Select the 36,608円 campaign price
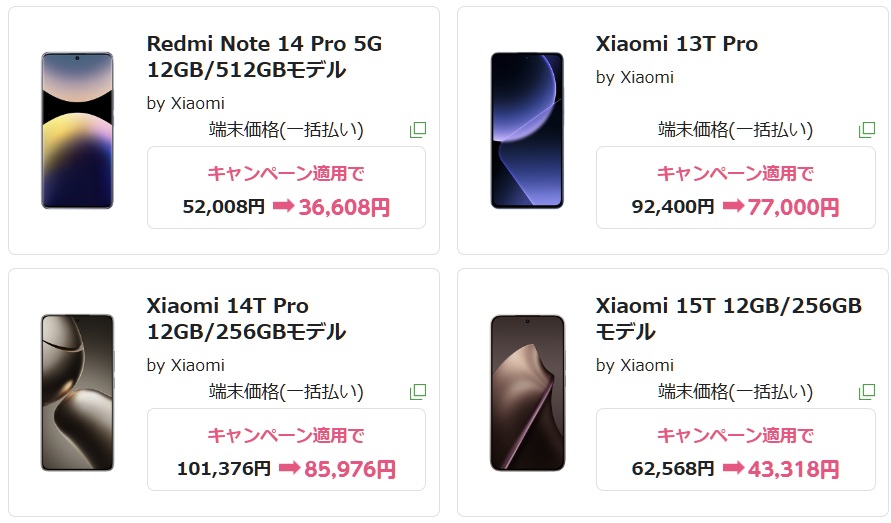The height and width of the screenshot is (523, 891). (343, 207)
